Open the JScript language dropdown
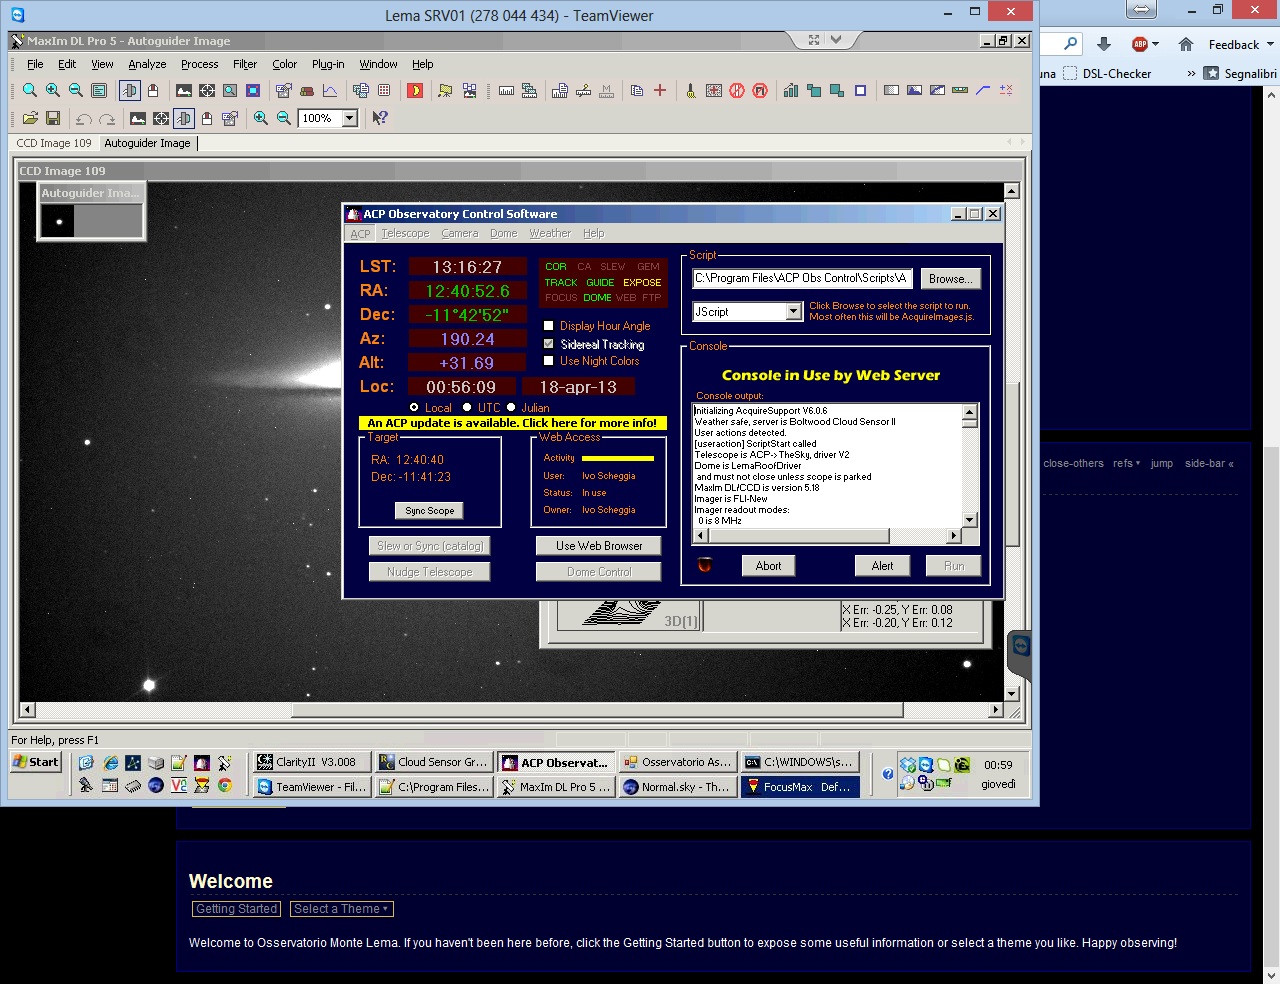This screenshot has width=1280, height=984. [793, 312]
